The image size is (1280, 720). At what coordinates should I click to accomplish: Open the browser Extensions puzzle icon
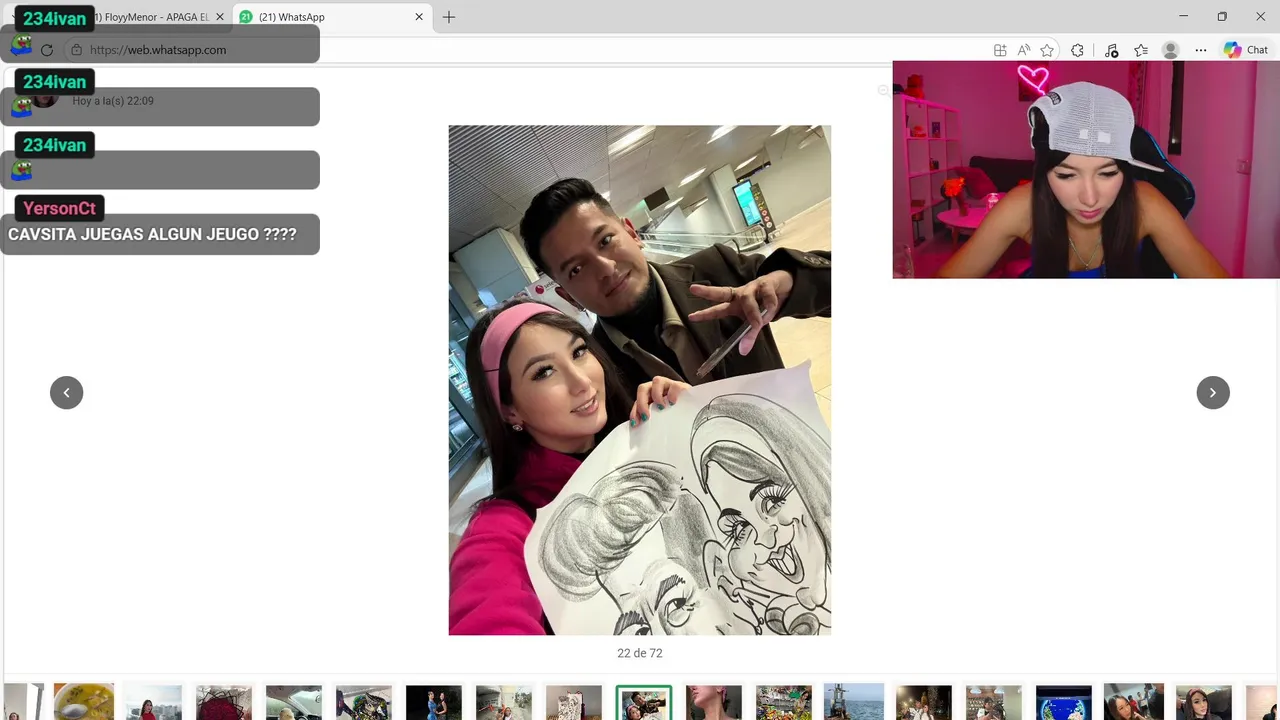1077,50
